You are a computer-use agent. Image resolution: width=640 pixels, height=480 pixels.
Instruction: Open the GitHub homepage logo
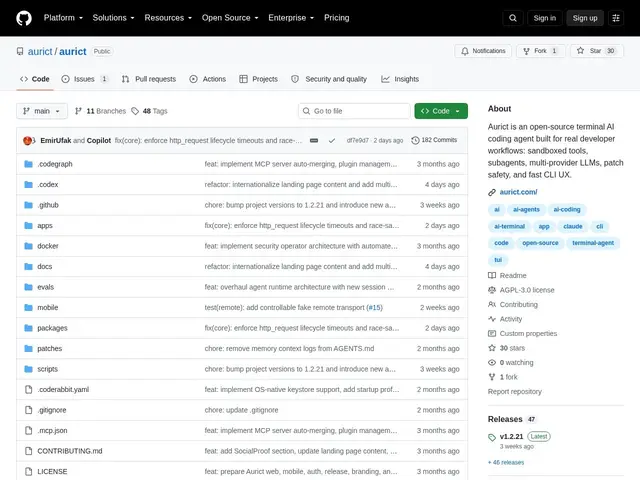(24, 18)
